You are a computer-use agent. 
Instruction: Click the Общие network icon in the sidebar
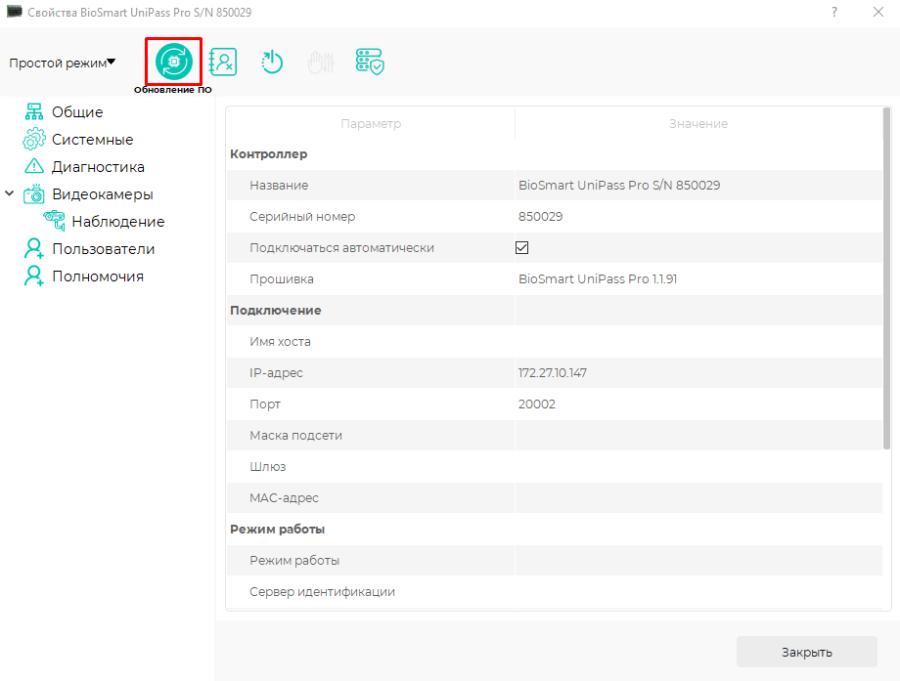point(34,112)
